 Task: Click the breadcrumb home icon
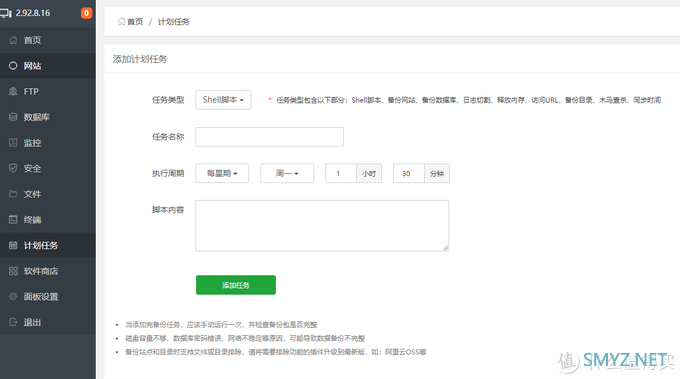coord(121,21)
